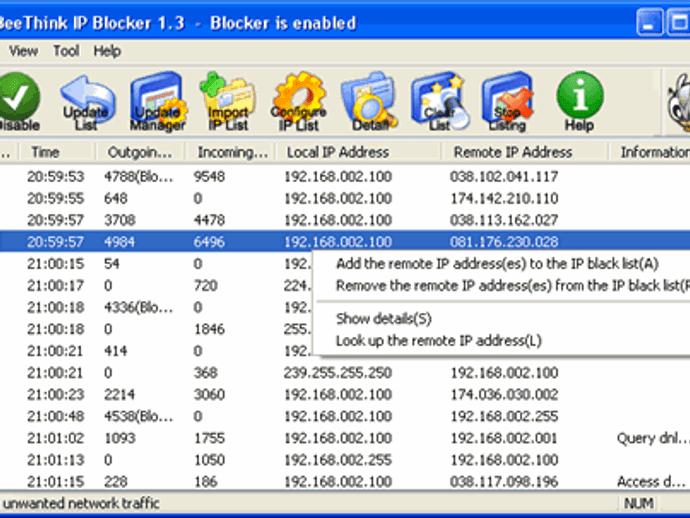
Task: Click the Clear List toolbar icon
Action: click(439, 102)
